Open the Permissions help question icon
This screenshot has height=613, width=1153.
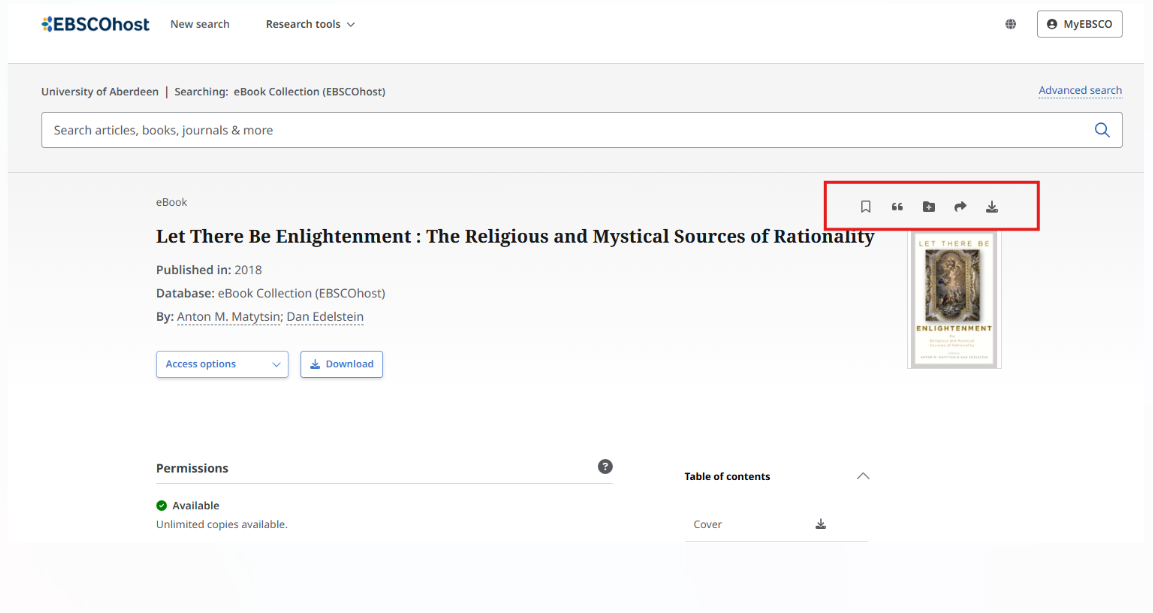[x=605, y=467]
